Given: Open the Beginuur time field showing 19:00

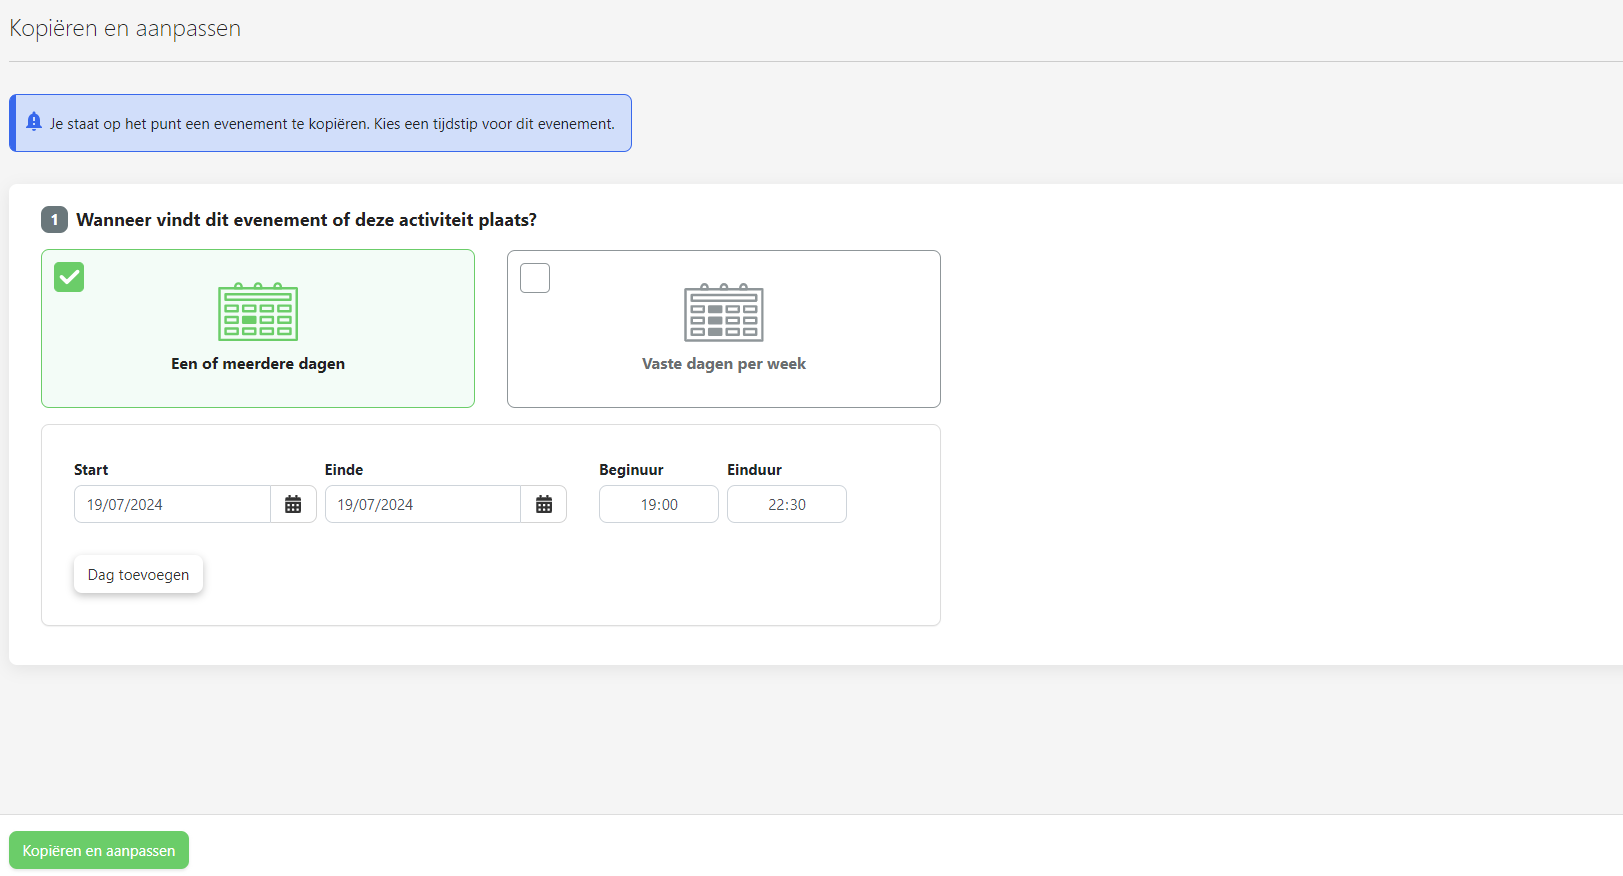Looking at the screenshot, I should pyautogui.click(x=658, y=504).
